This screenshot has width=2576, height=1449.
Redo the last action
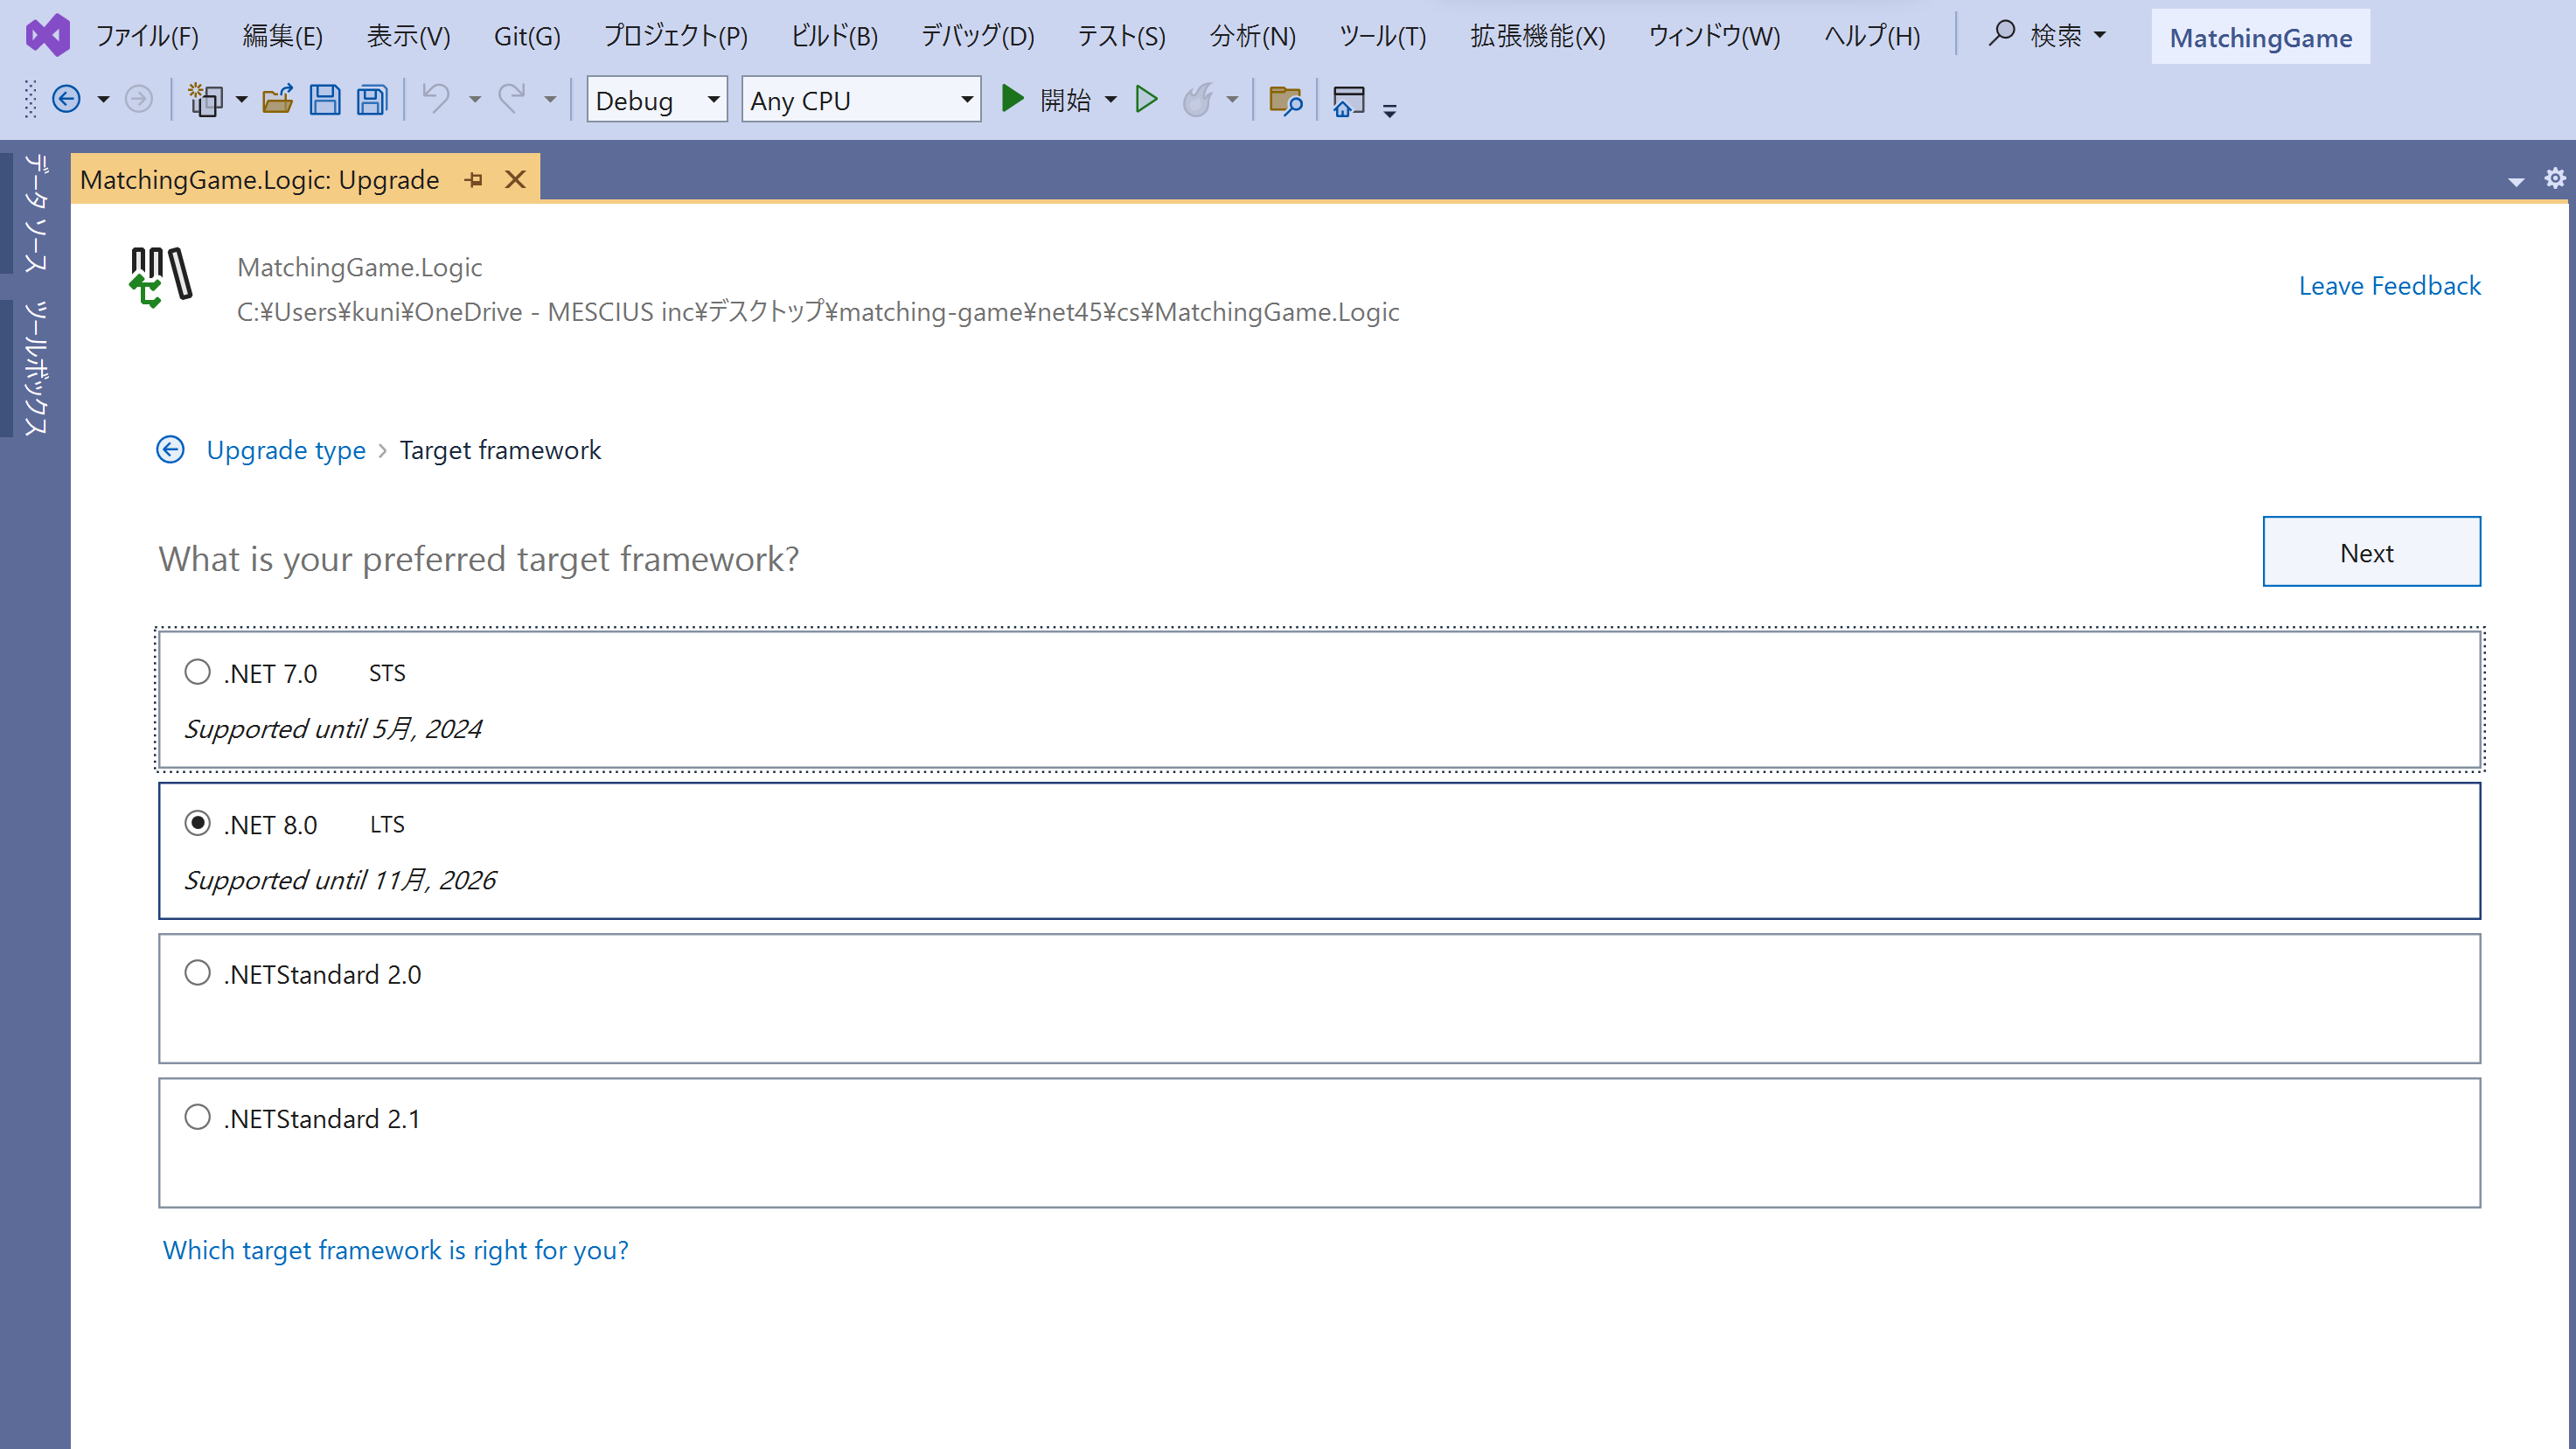512,99
